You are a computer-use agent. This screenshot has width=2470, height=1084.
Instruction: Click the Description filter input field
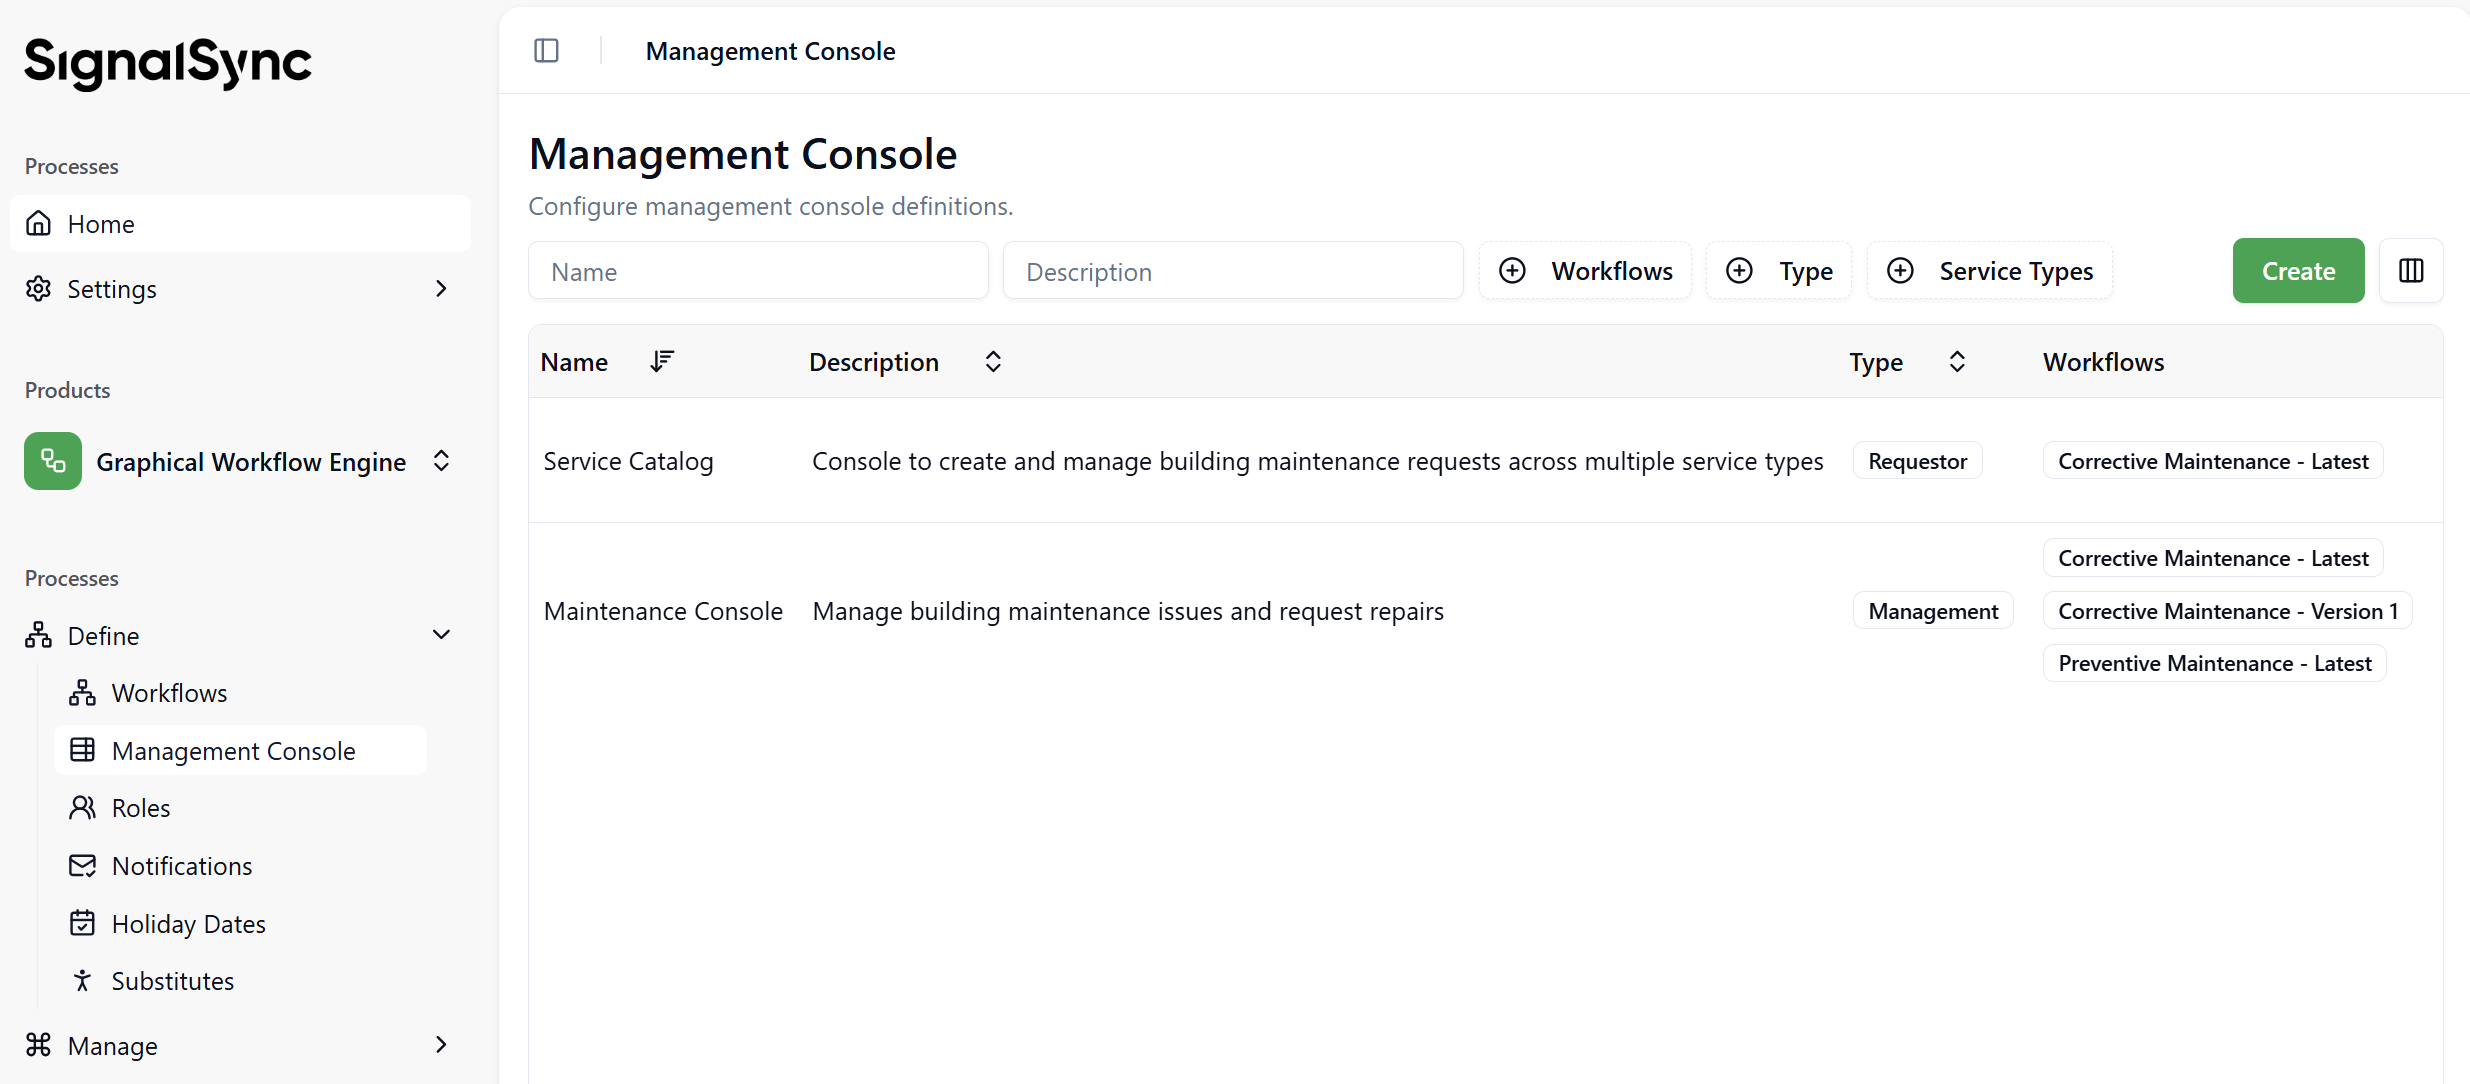click(x=1233, y=270)
